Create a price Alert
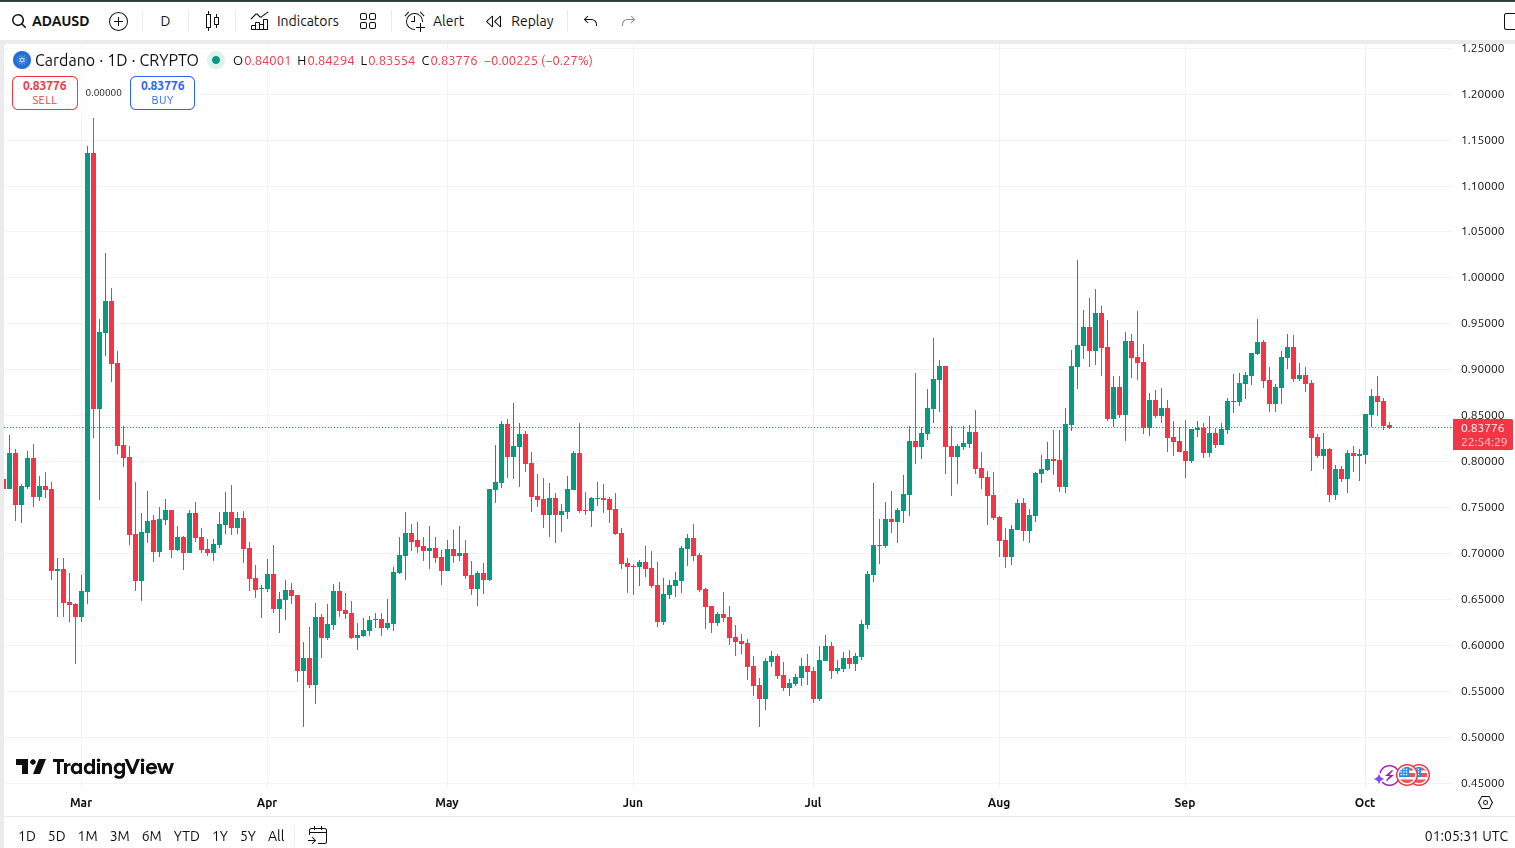 [435, 21]
